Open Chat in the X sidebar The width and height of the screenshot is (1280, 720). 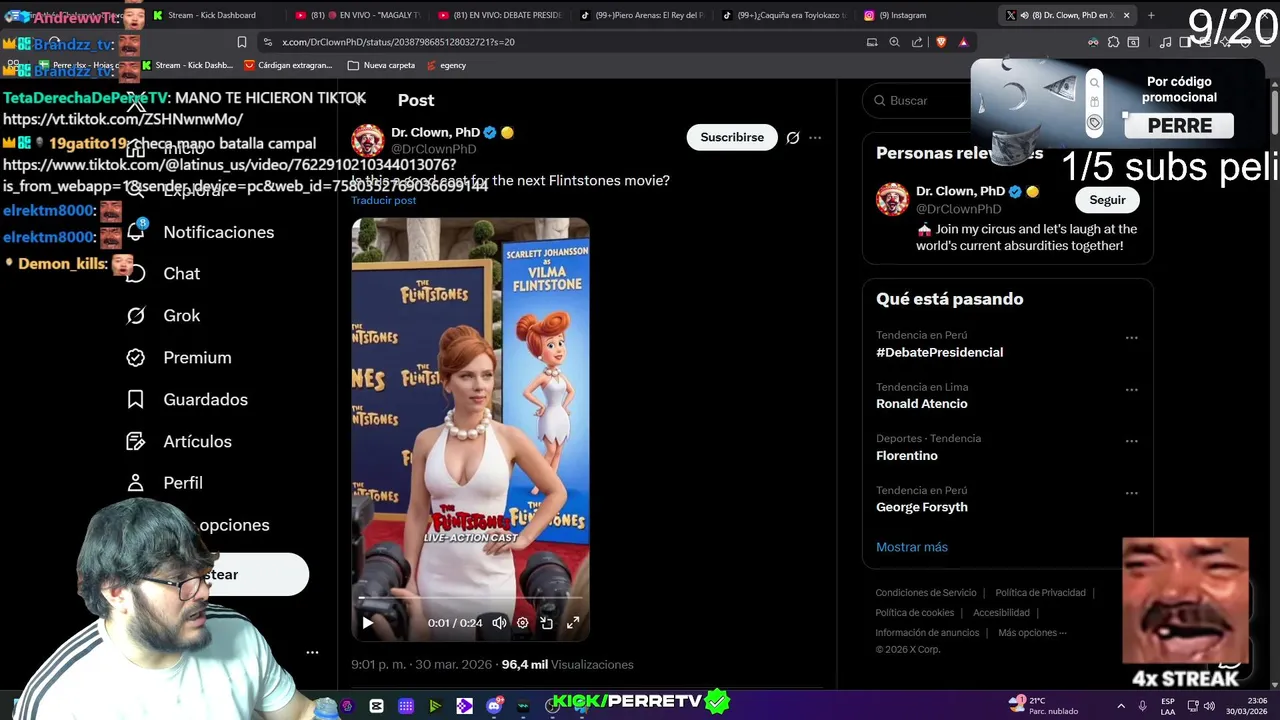point(181,273)
